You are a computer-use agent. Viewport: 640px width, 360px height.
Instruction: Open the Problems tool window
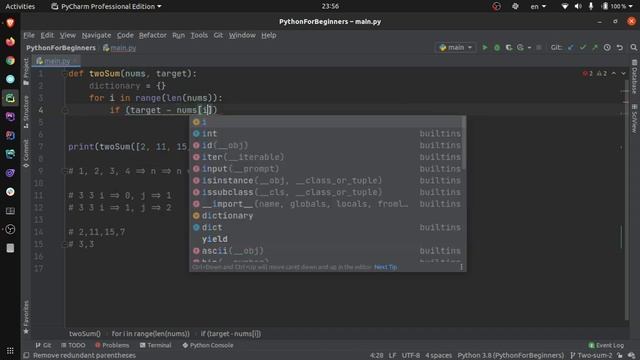point(112,345)
